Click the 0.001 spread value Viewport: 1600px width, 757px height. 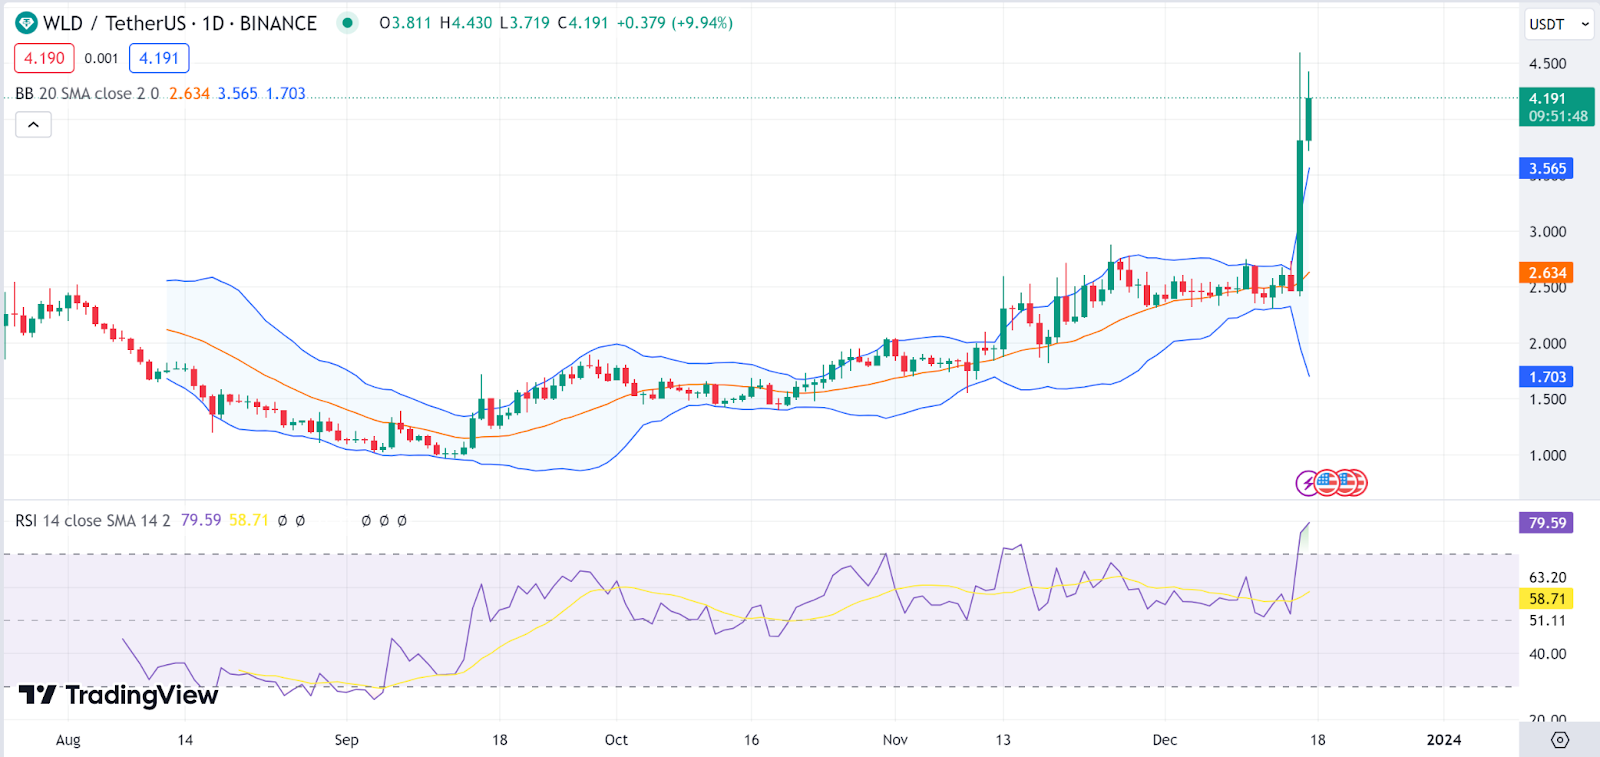101,58
